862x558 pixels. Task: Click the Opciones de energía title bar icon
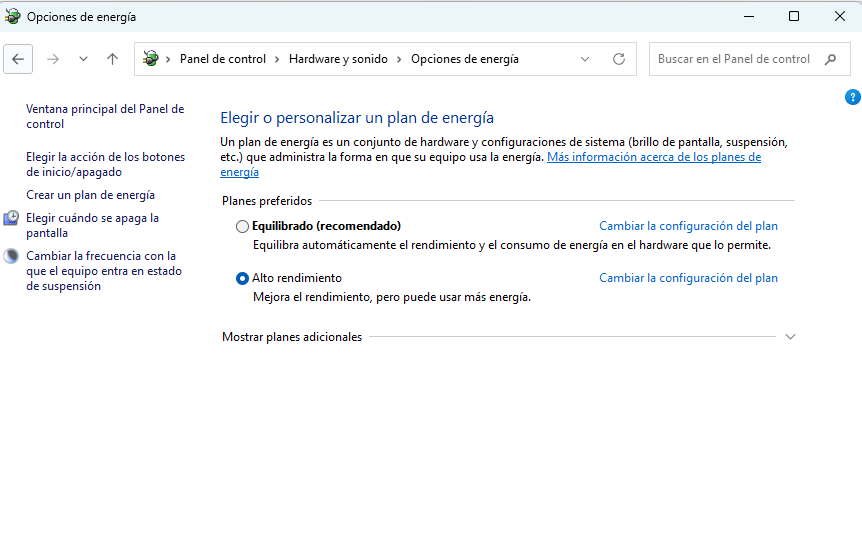click(x=12, y=16)
